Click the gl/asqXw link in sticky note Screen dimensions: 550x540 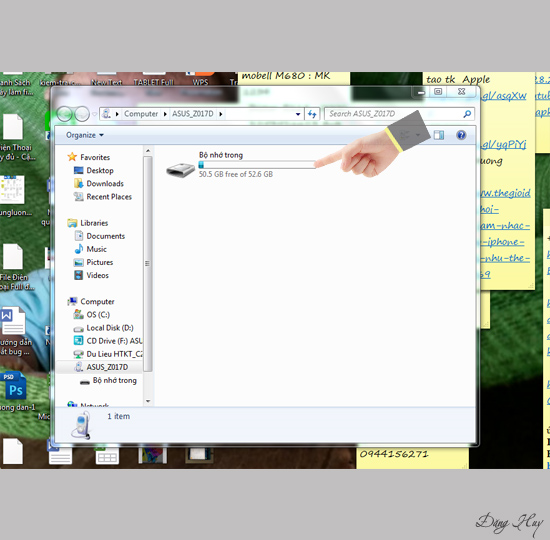click(x=504, y=95)
